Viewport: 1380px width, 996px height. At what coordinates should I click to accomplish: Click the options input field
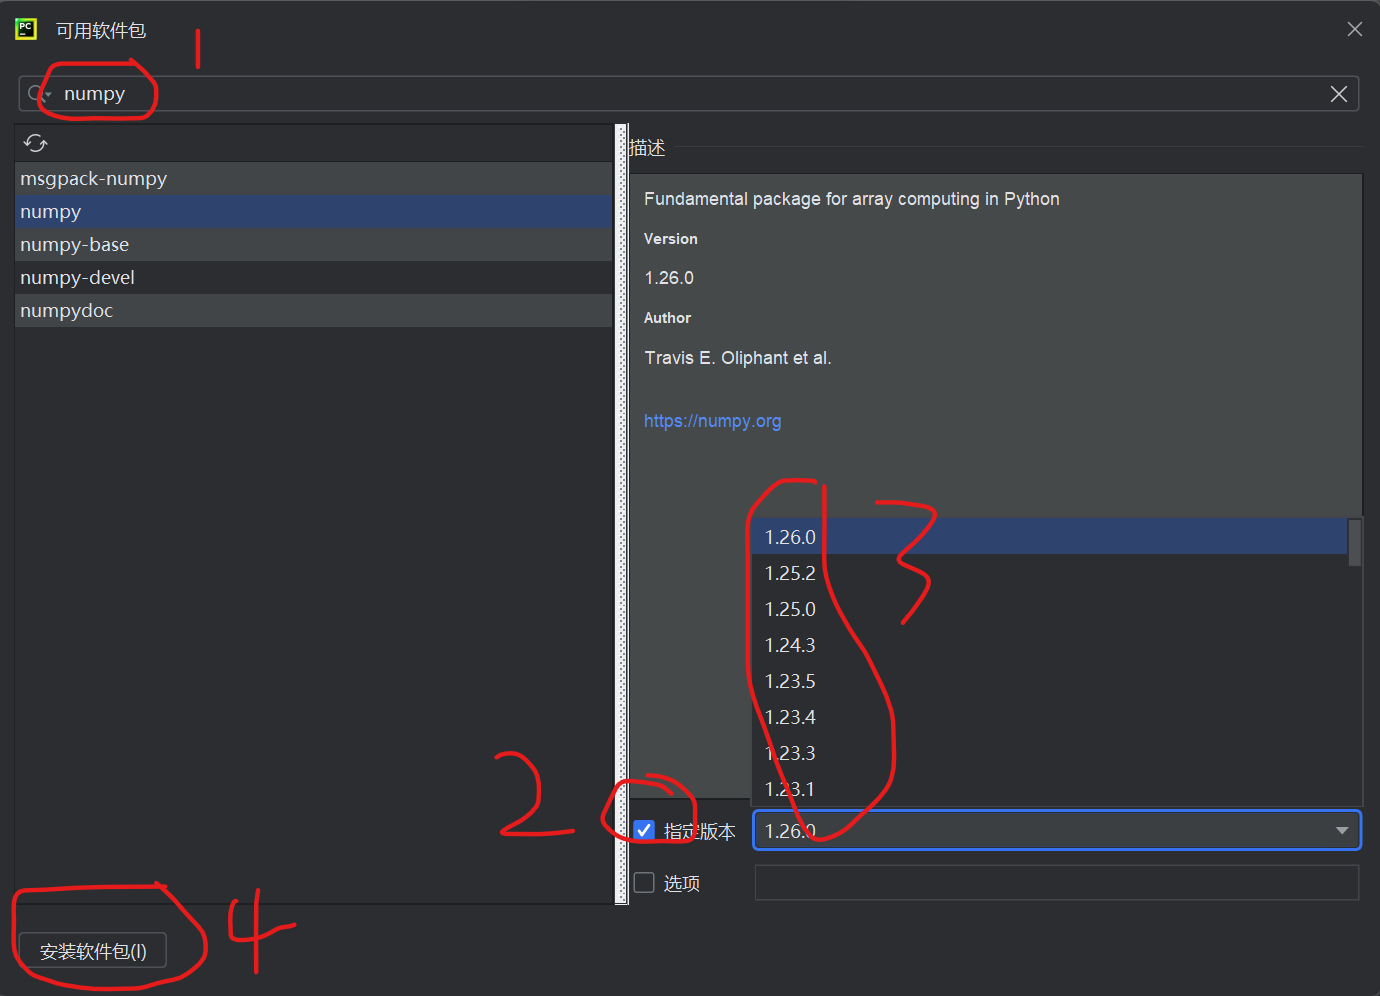1056,882
